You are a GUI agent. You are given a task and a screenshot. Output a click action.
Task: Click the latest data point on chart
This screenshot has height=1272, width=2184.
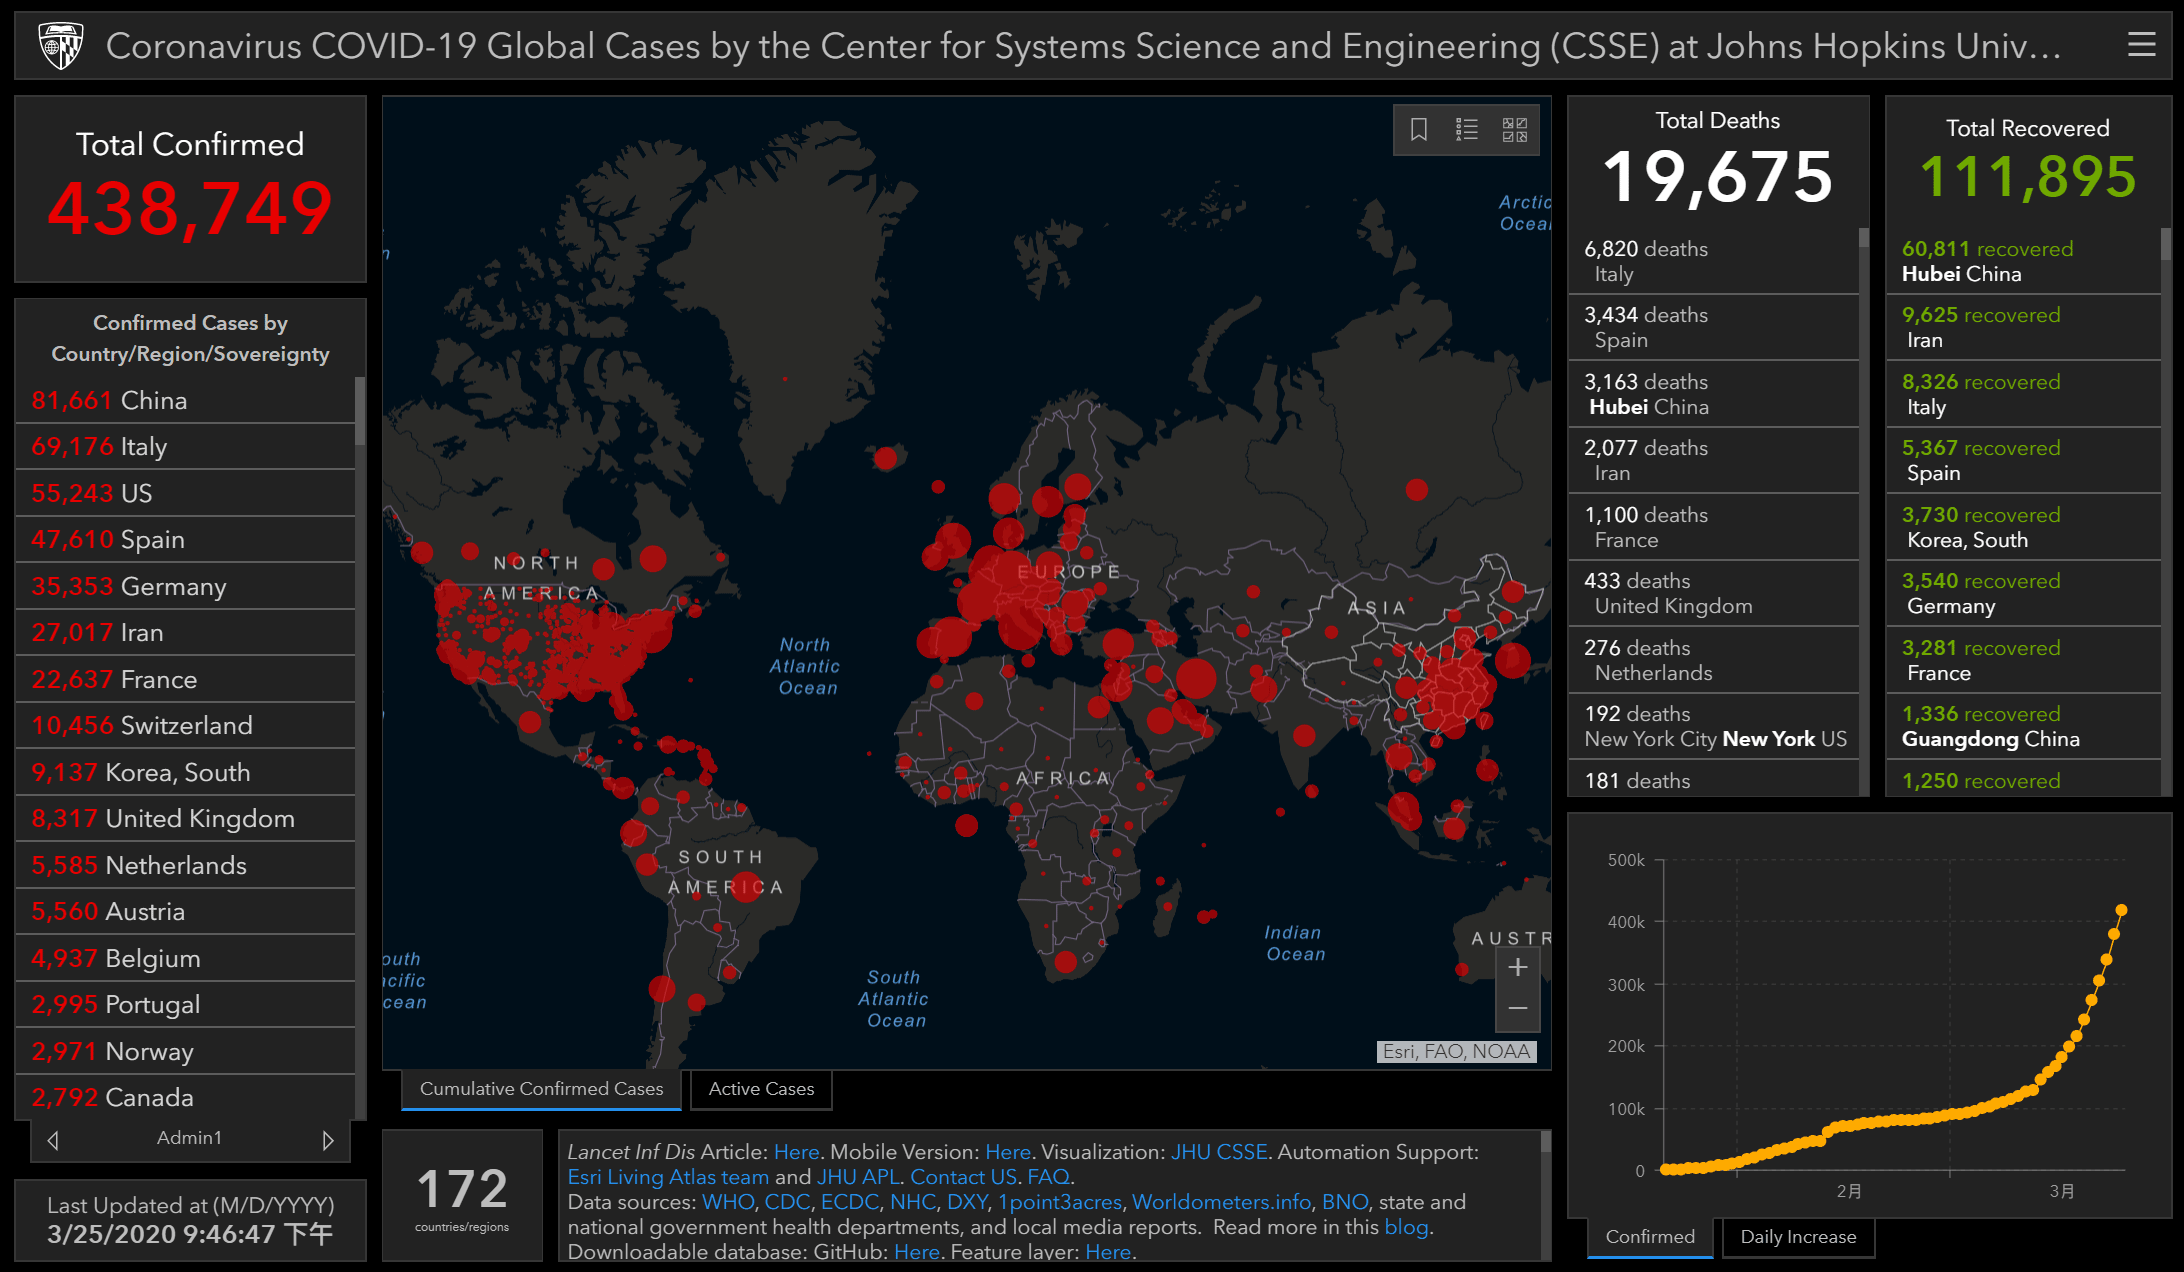2121,910
